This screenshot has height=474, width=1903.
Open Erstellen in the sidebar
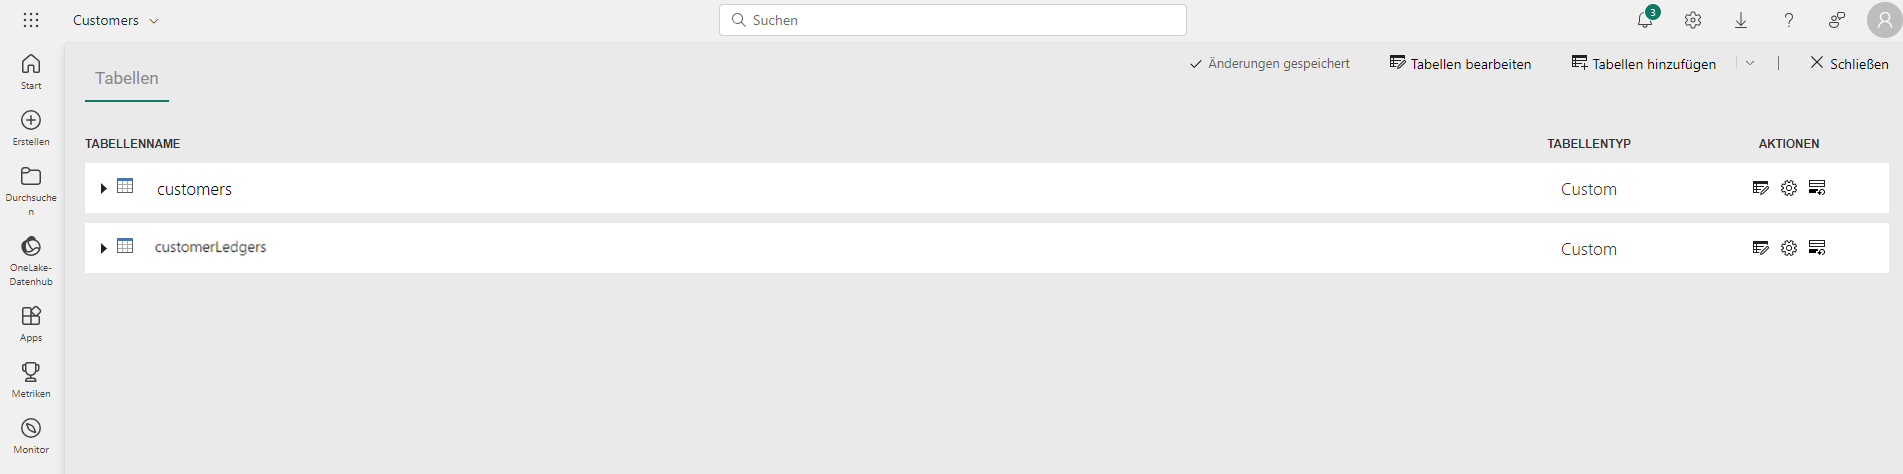click(31, 127)
